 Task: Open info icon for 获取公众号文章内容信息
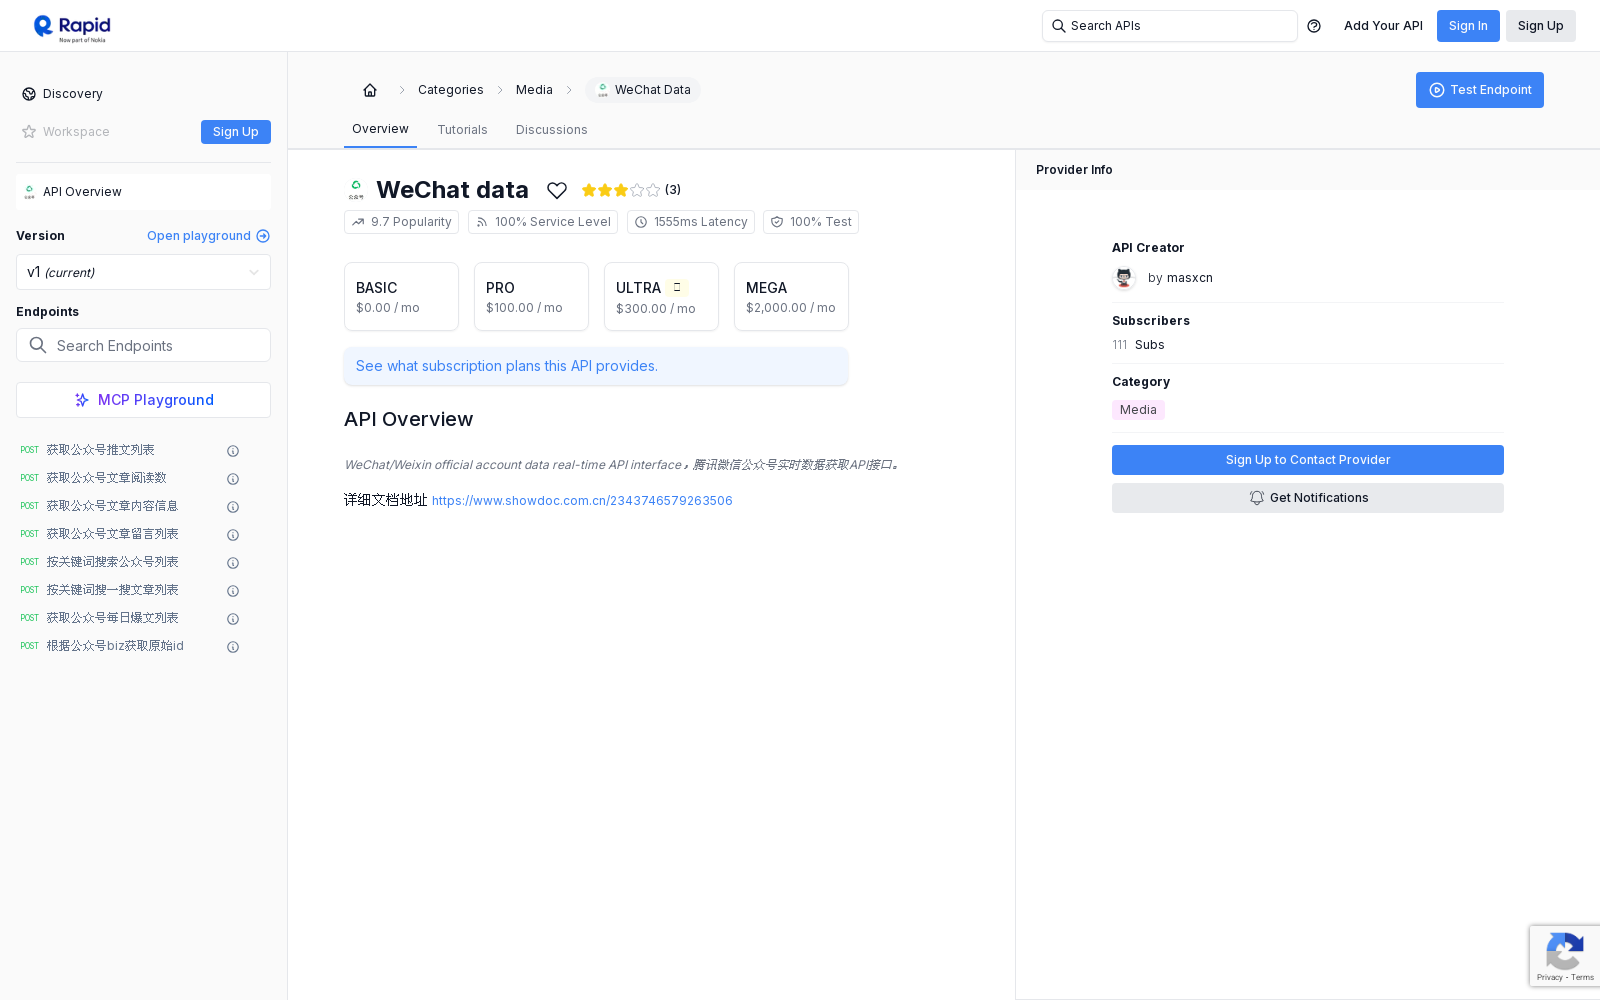click(233, 507)
